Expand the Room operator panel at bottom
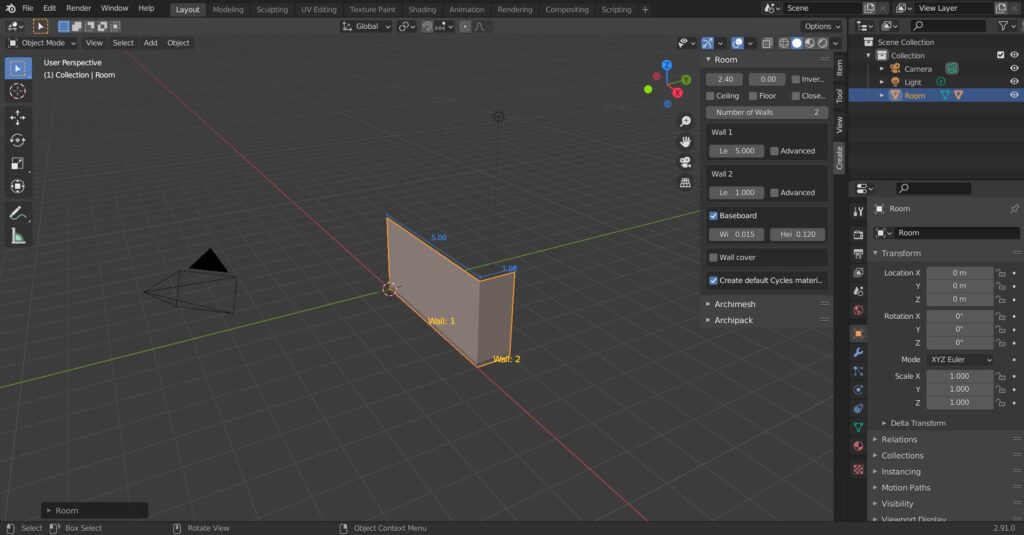The height and width of the screenshot is (535, 1024). pos(95,510)
